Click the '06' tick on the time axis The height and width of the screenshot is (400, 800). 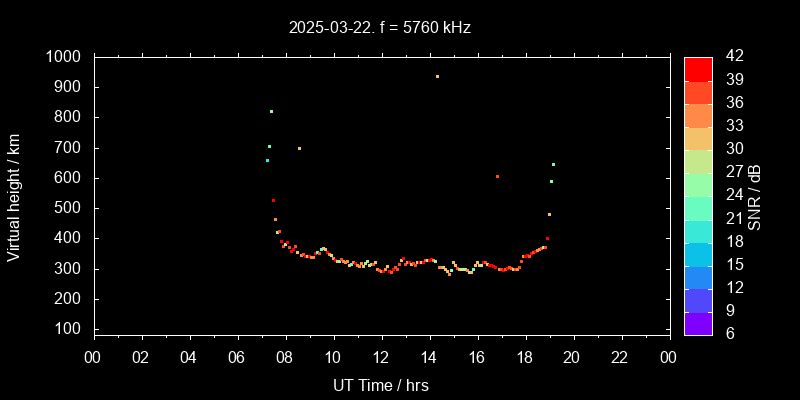pyautogui.click(x=237, y=358)
